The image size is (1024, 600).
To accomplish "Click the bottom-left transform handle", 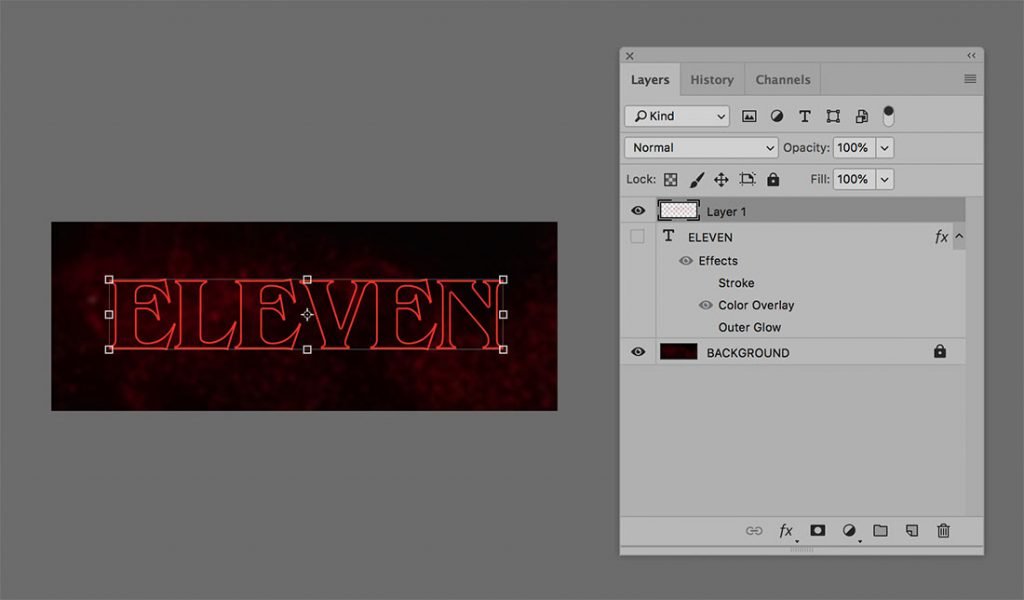I will click(109, 349).
